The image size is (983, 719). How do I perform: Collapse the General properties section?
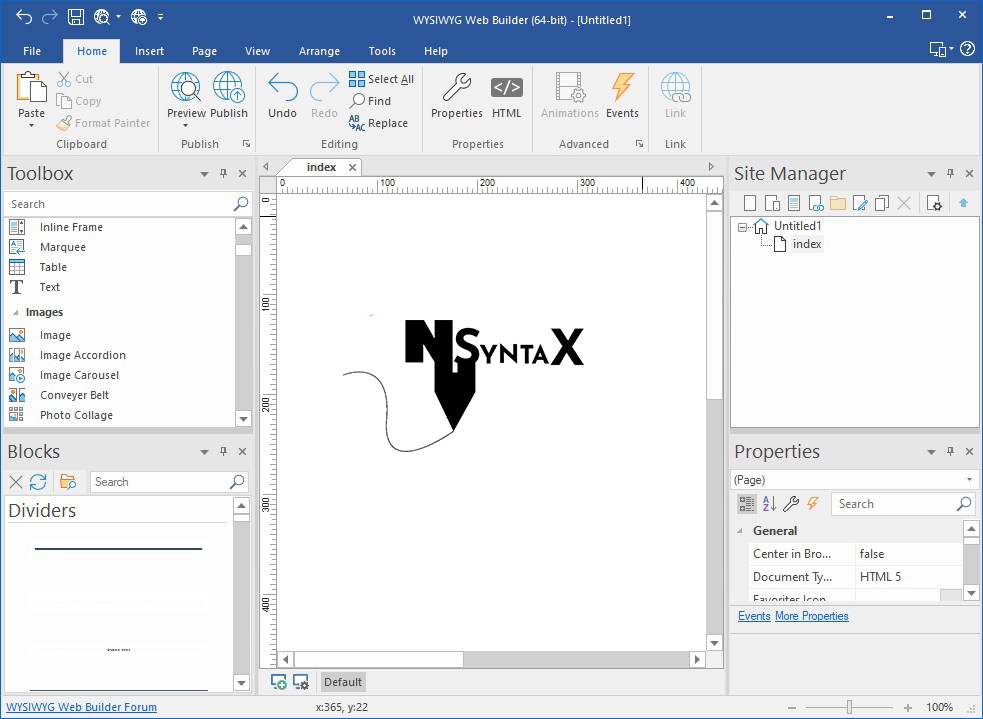click(740, 531)
